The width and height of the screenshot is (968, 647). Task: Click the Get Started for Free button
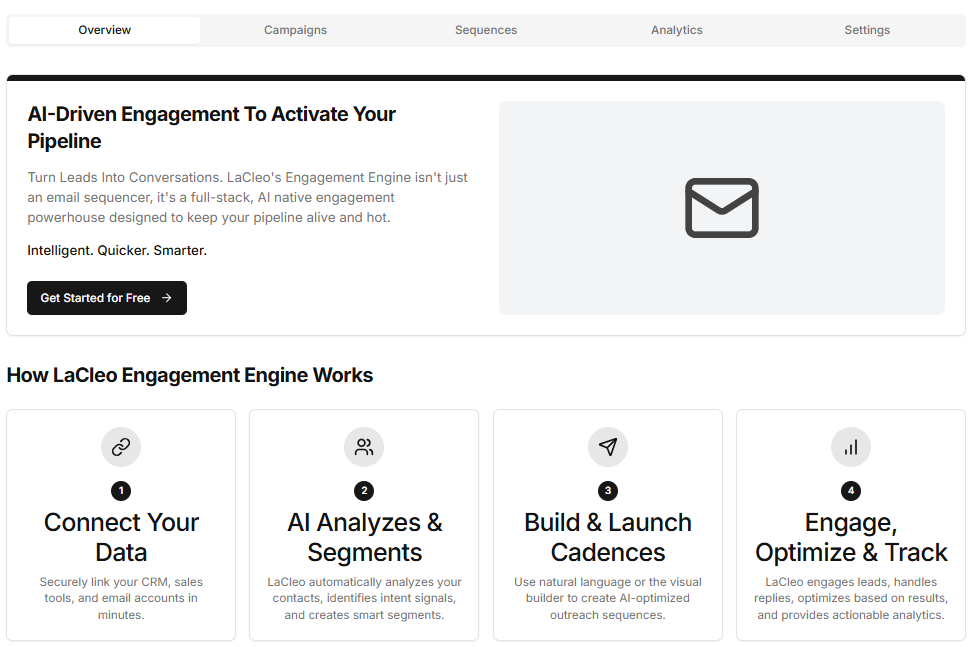(107, 298)
